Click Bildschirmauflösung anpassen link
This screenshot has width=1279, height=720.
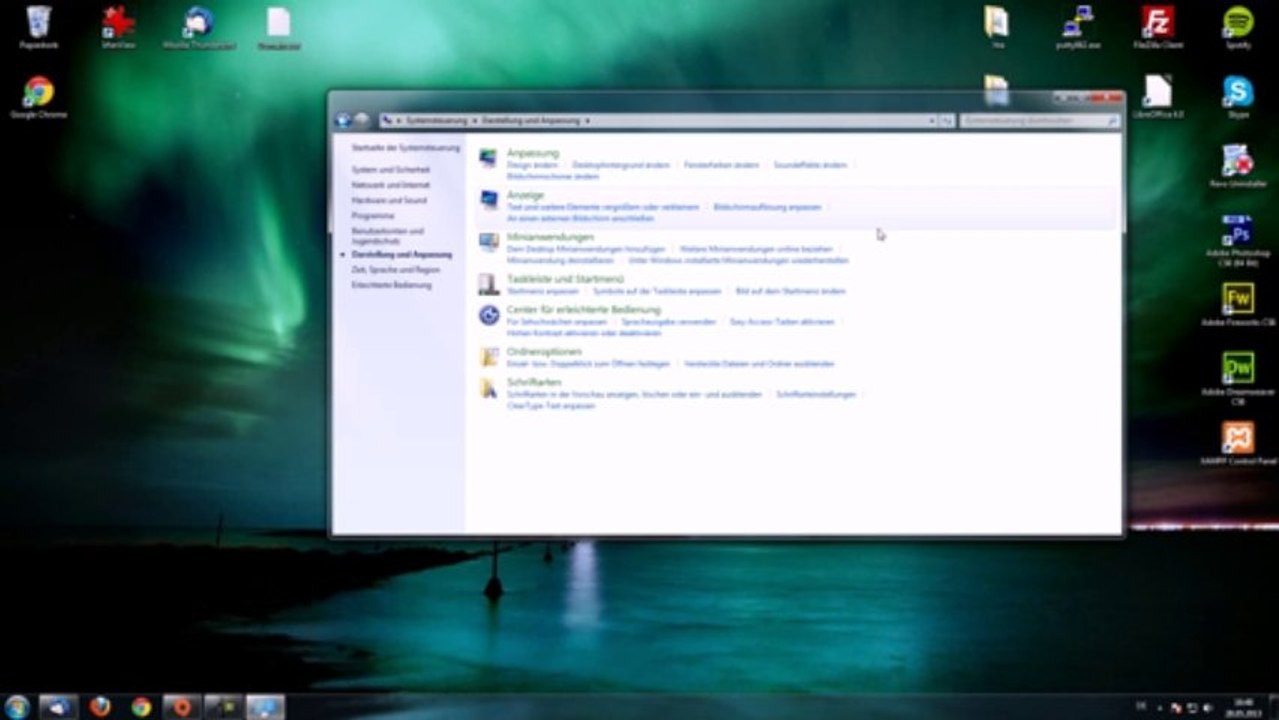(767, 207)
